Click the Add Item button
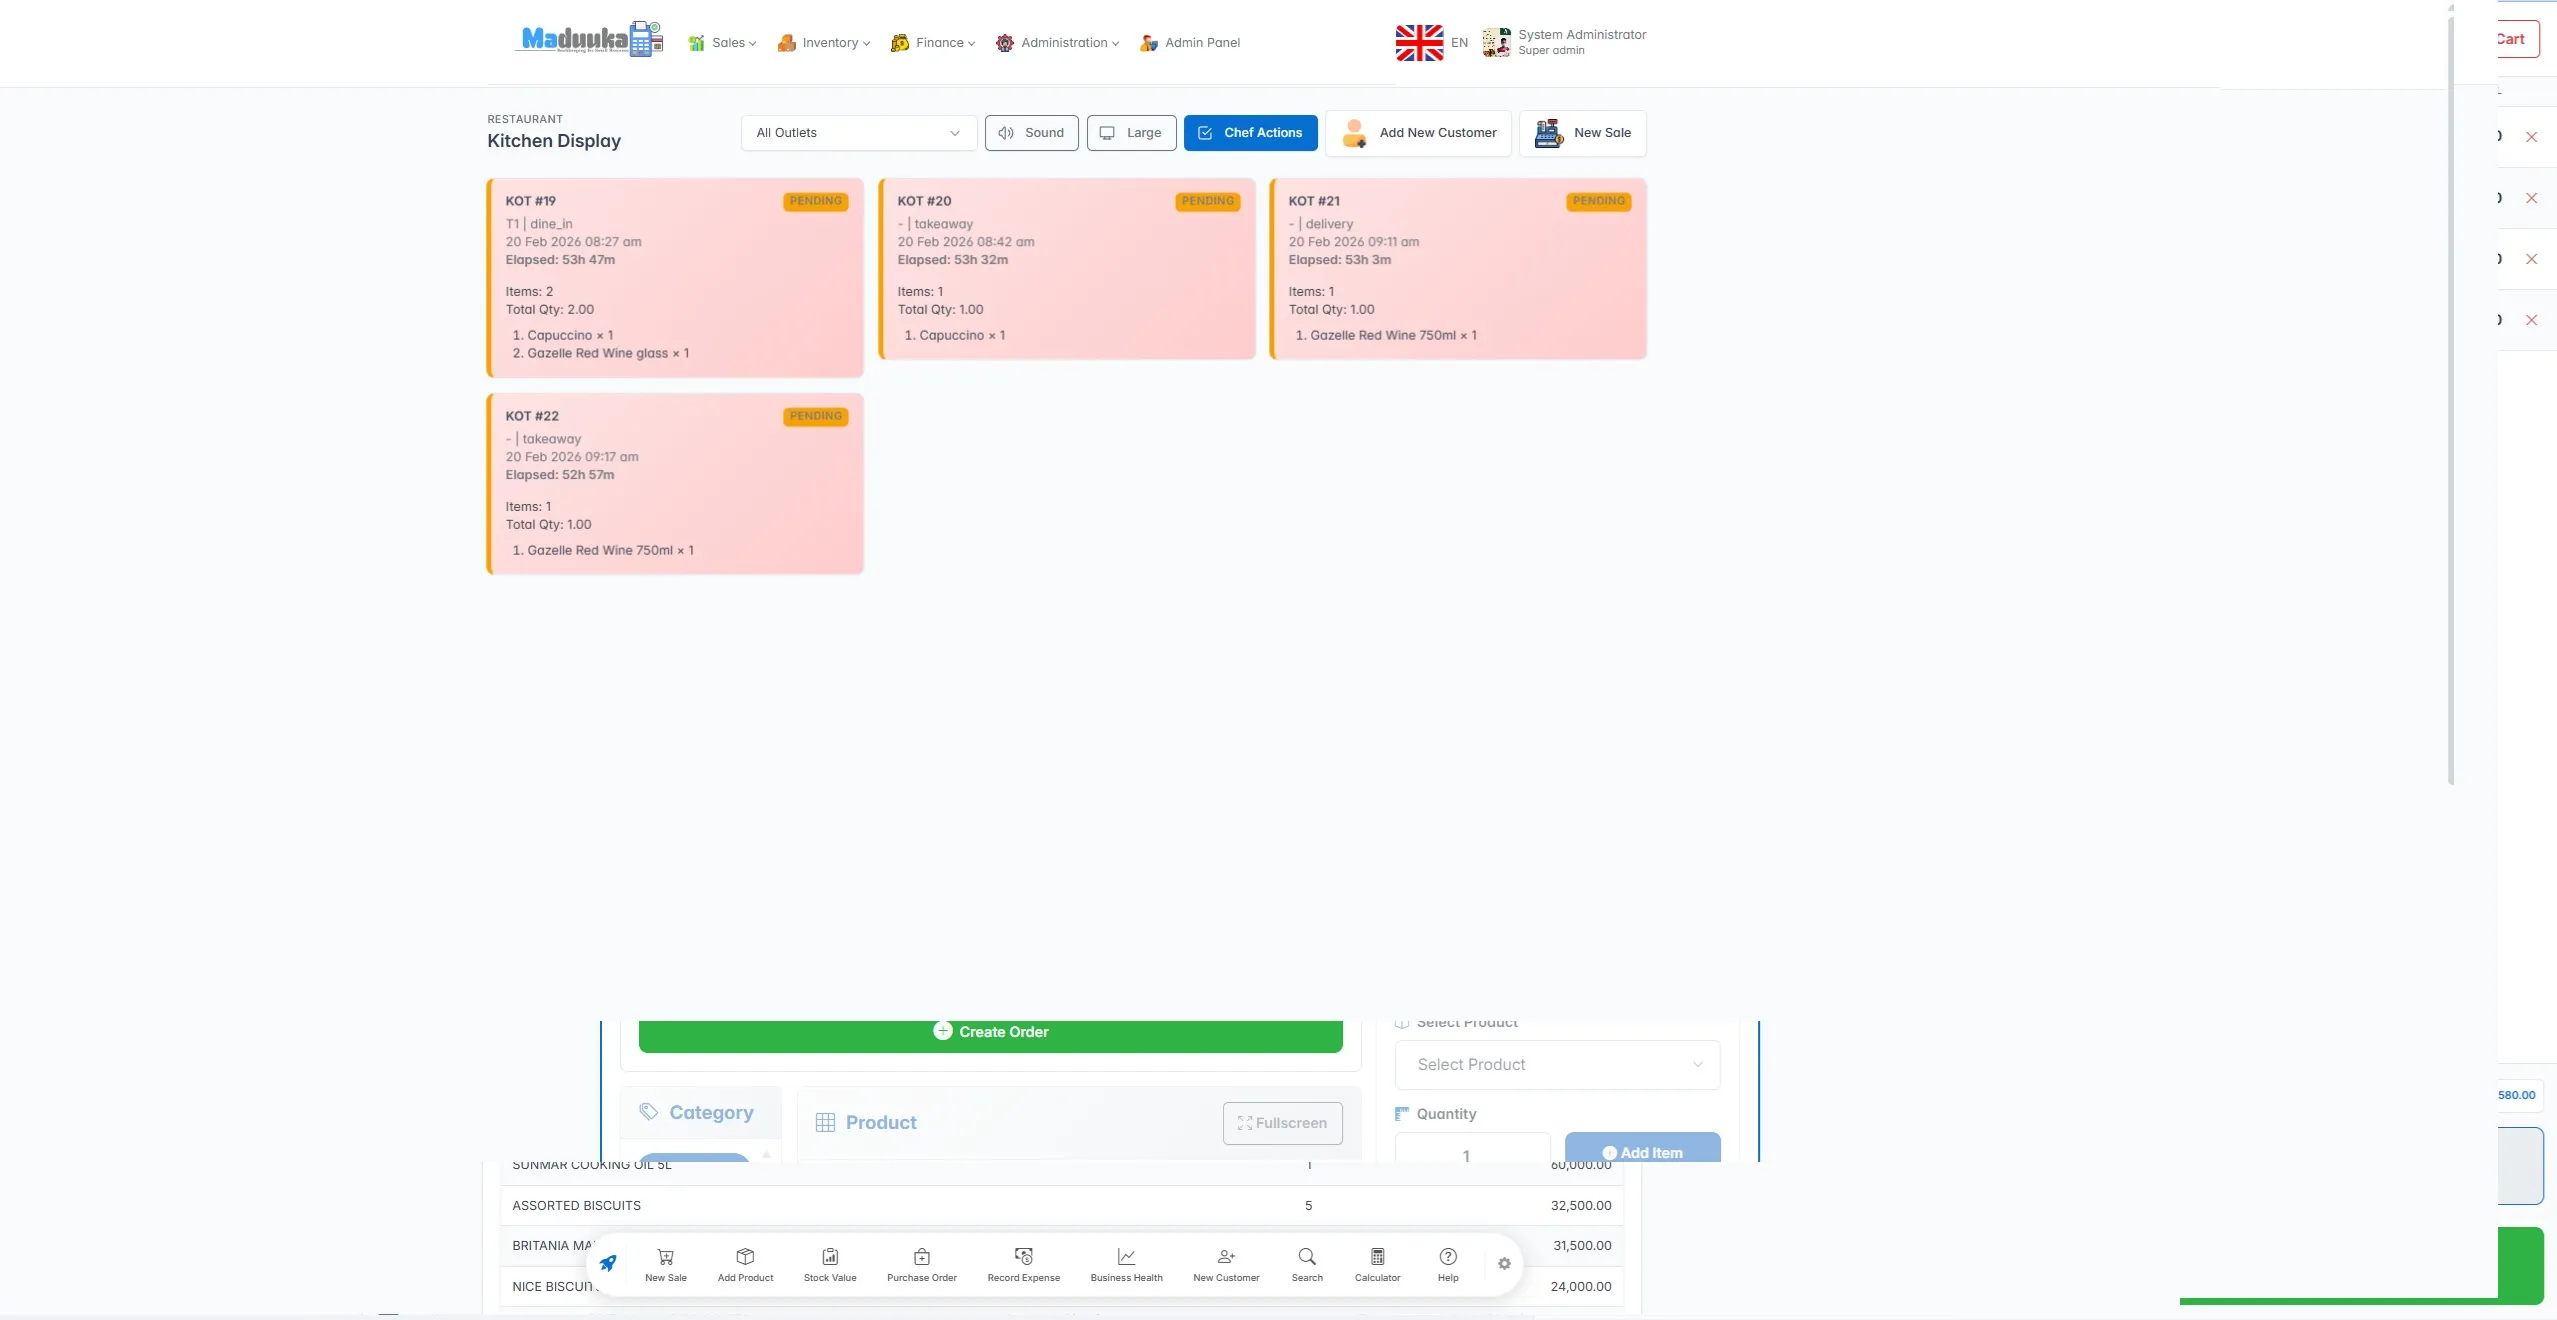Screen dimensions: 2557x1320 pyautogui.click(x=1642, y=1148)
